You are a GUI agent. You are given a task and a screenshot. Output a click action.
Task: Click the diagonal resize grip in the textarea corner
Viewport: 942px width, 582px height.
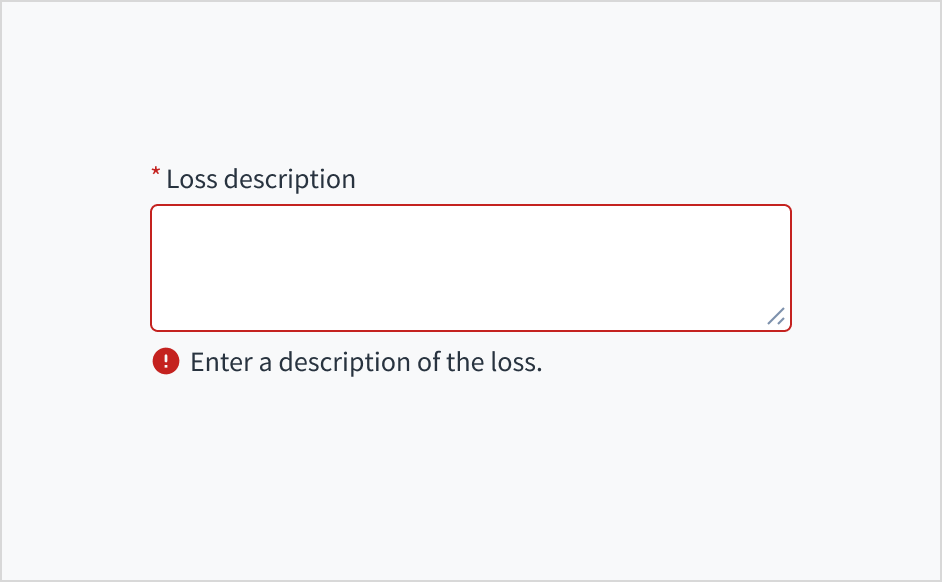coord(776,316)
